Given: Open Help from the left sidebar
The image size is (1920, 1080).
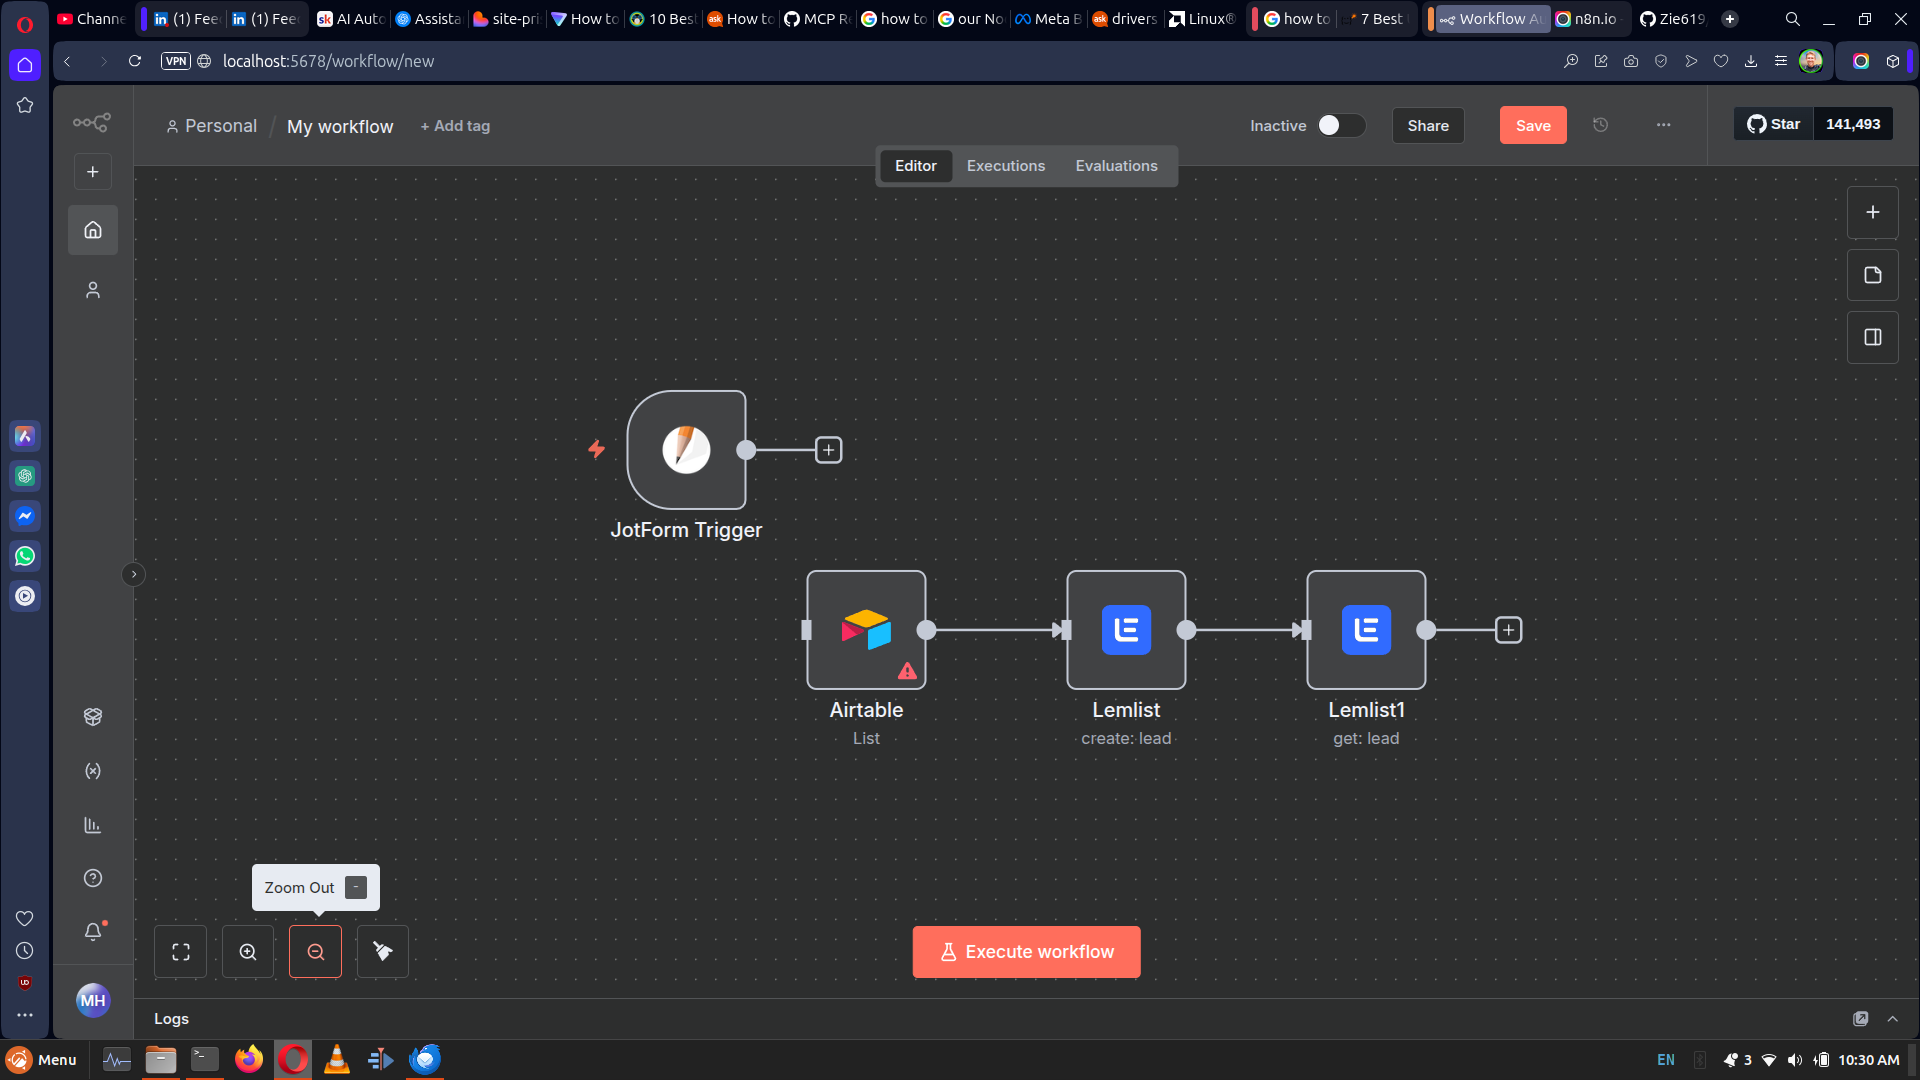Looking at the screenshot, I should click(x=92, y=877).
